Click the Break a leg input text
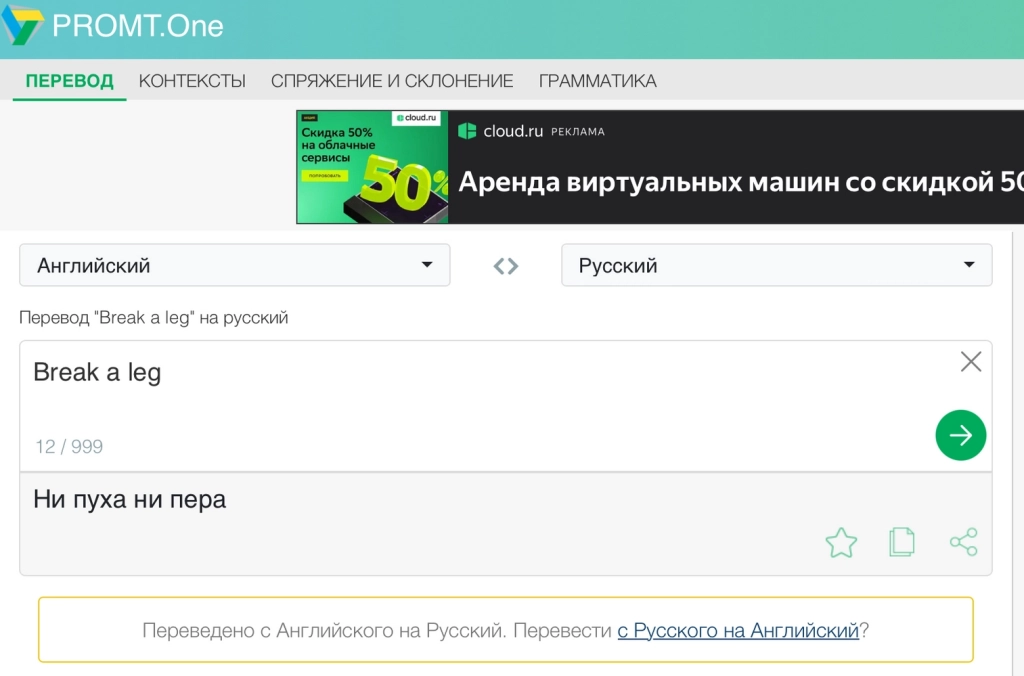This screenshot has width=1024, height=676. [x=97, y=372]
